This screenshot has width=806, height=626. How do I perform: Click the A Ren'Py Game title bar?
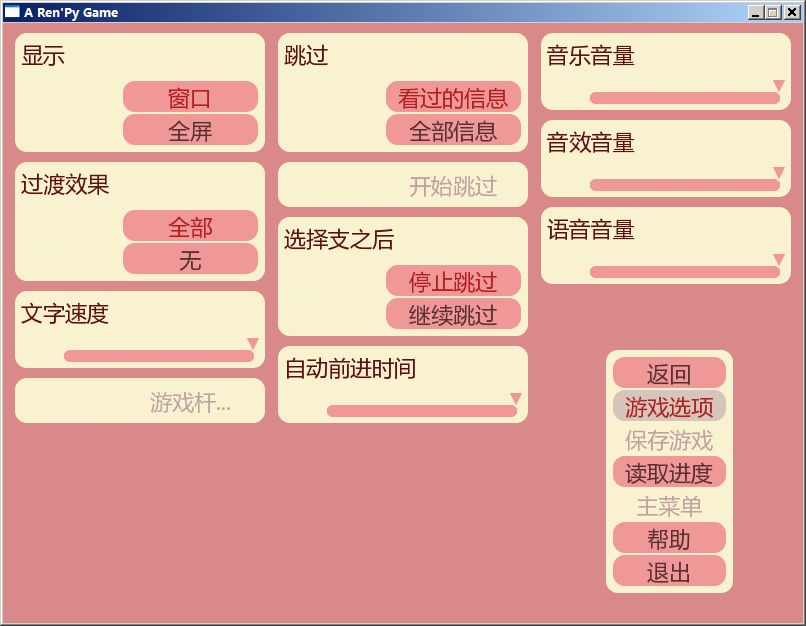click(402, 12)
